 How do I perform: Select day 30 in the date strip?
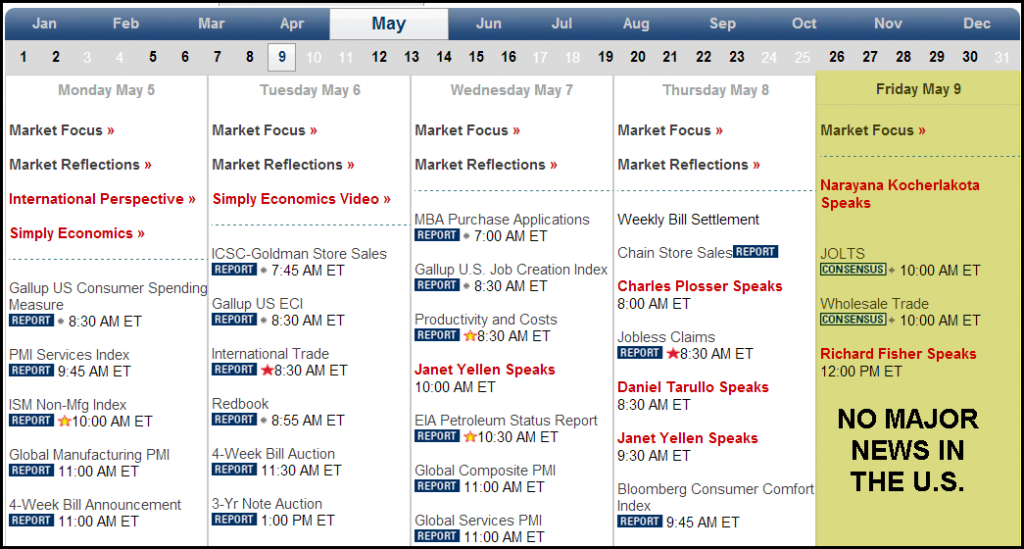pos(970,57)
